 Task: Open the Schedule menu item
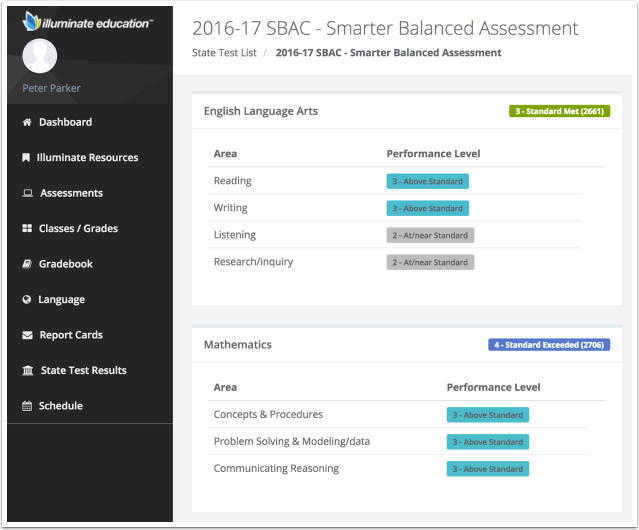[x=61, y=406]
